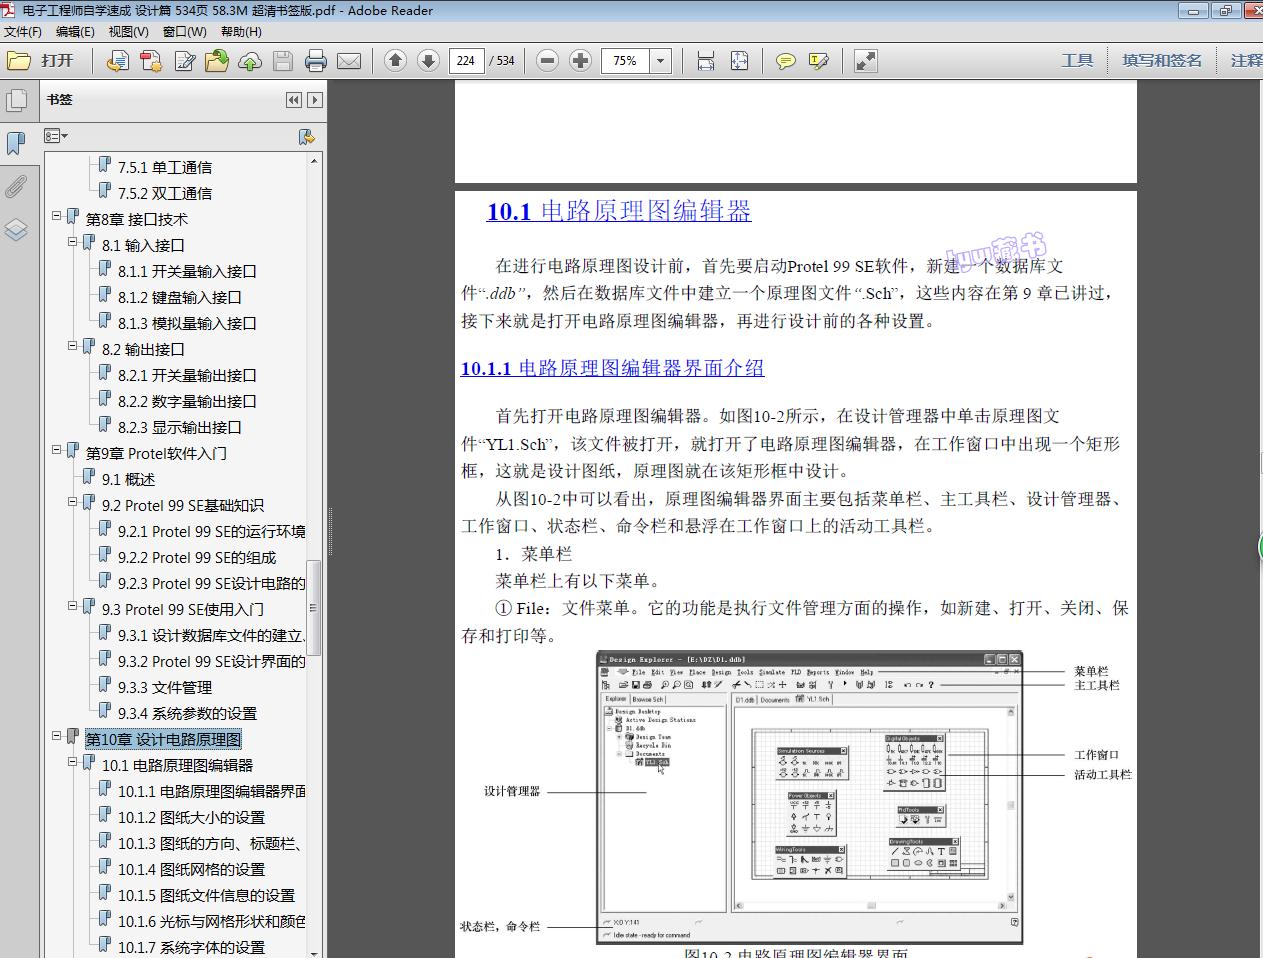Go to bookmark 10.1.2 图纸大小的设置

tap(191, 817)
